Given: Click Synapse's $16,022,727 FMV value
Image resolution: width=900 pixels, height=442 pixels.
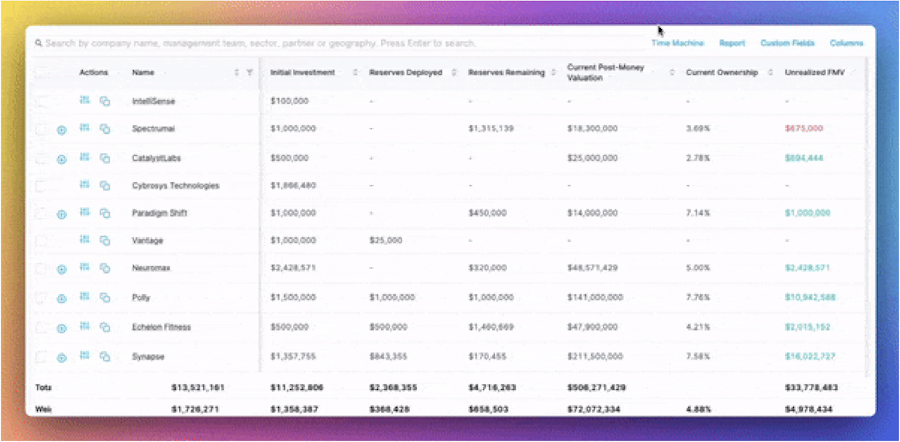Looking at the screenshot, I should 810,356.
